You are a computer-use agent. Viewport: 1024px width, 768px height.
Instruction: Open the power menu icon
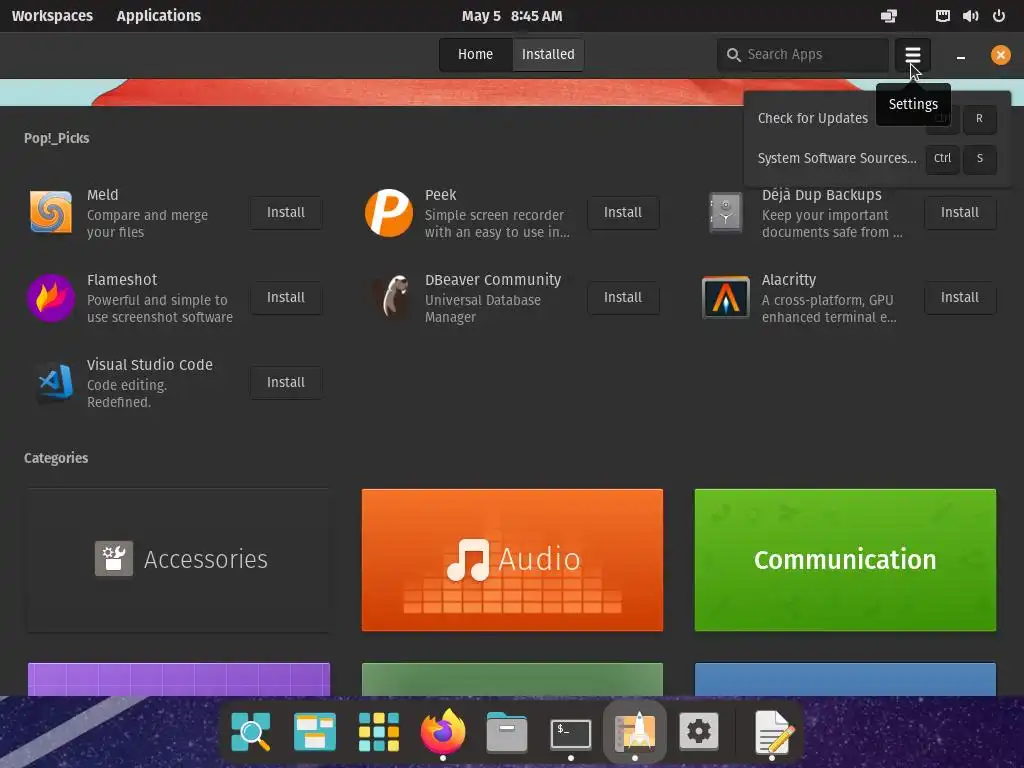(x=999, y=16)
